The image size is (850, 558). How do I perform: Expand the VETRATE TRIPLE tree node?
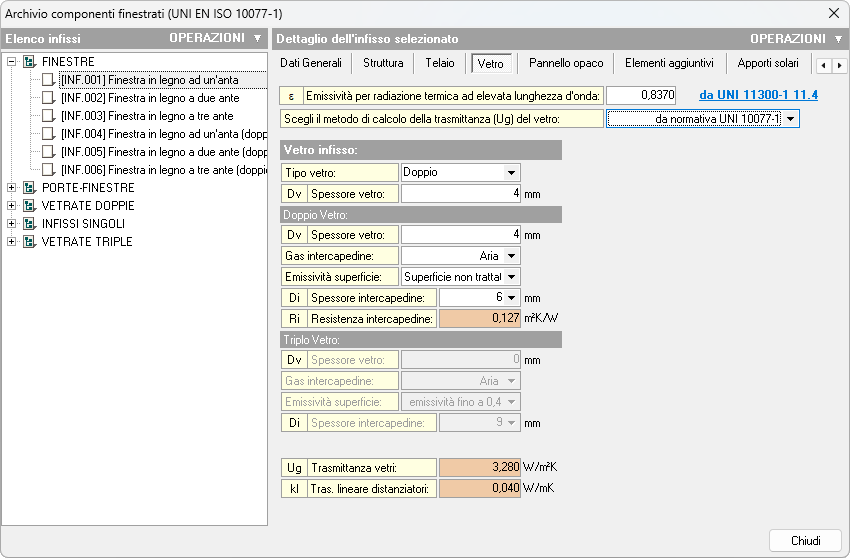point(12,242)
